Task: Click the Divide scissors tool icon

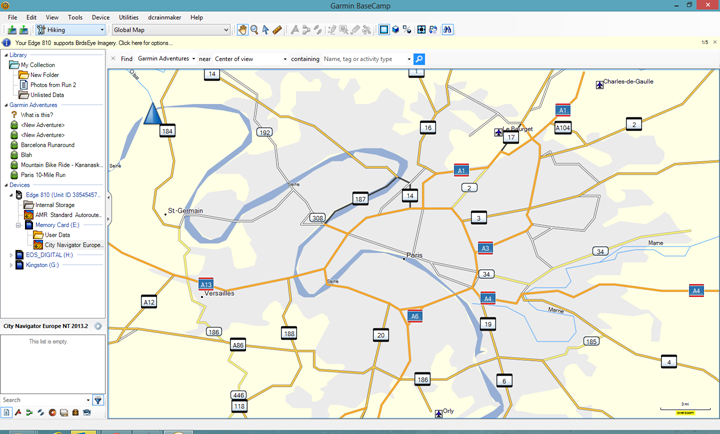Action: pos(366,30)
